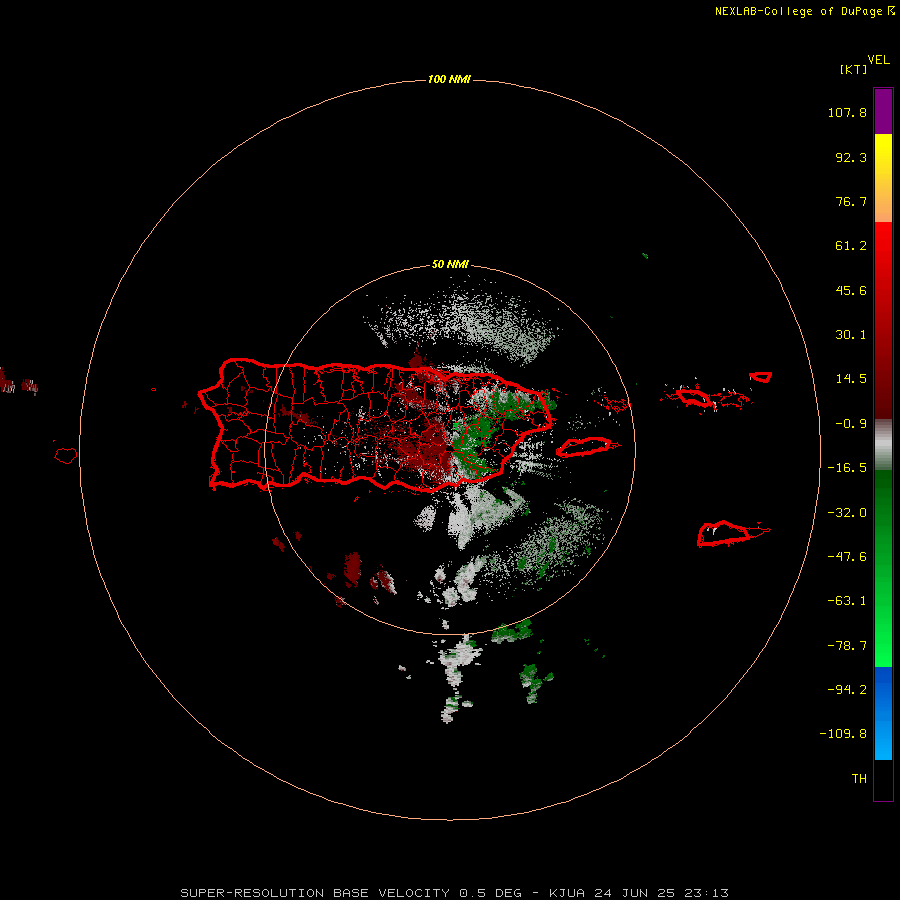Select the -47.6 legend value
Image resolution: width=900 pixels, height=900 pixels.
click(x=847, y=556)
